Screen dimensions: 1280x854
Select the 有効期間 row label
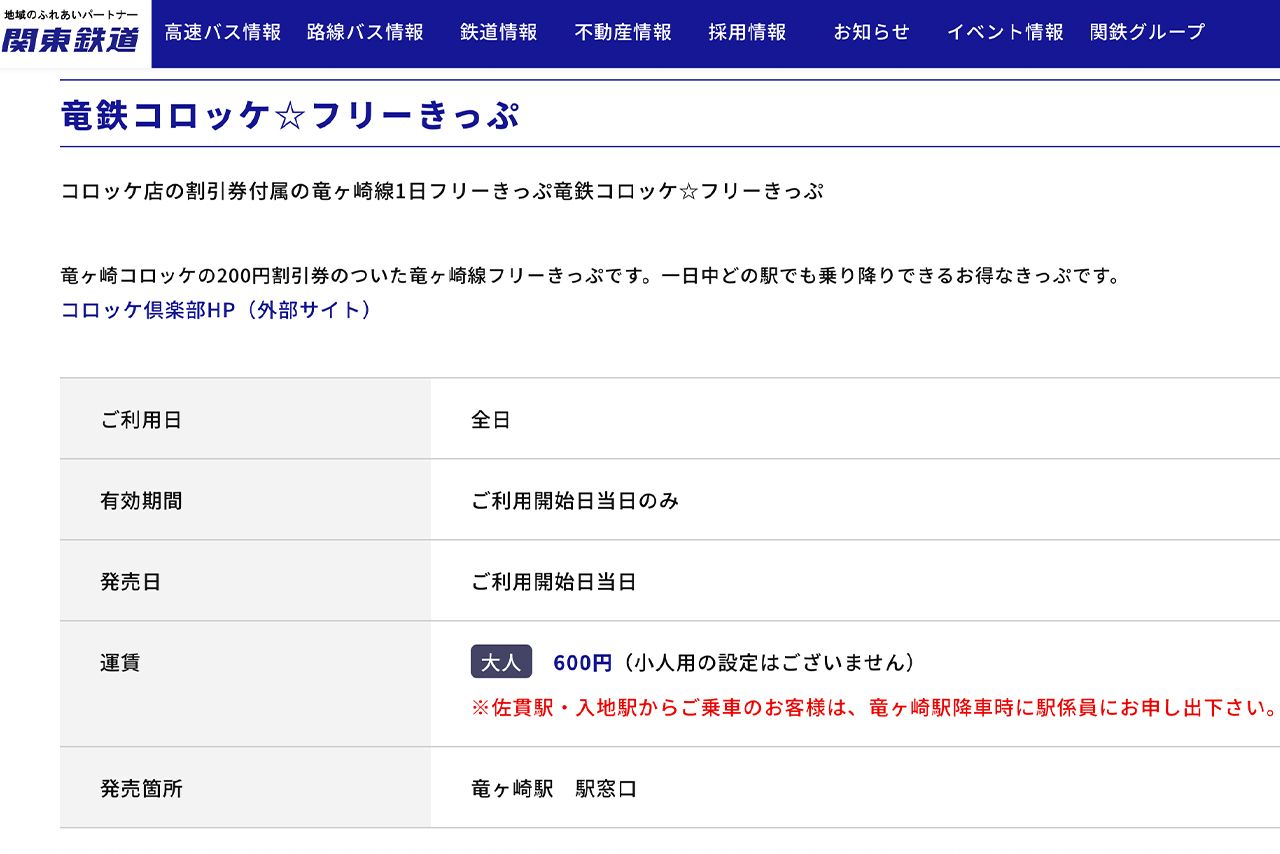pyautogui.click(x=141, y=501)
